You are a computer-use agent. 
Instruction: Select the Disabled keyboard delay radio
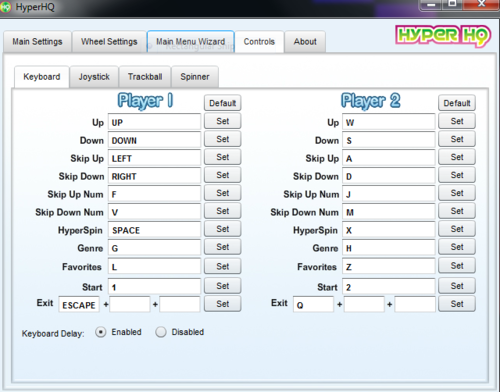pyautogui.click(x=161, y=332)
